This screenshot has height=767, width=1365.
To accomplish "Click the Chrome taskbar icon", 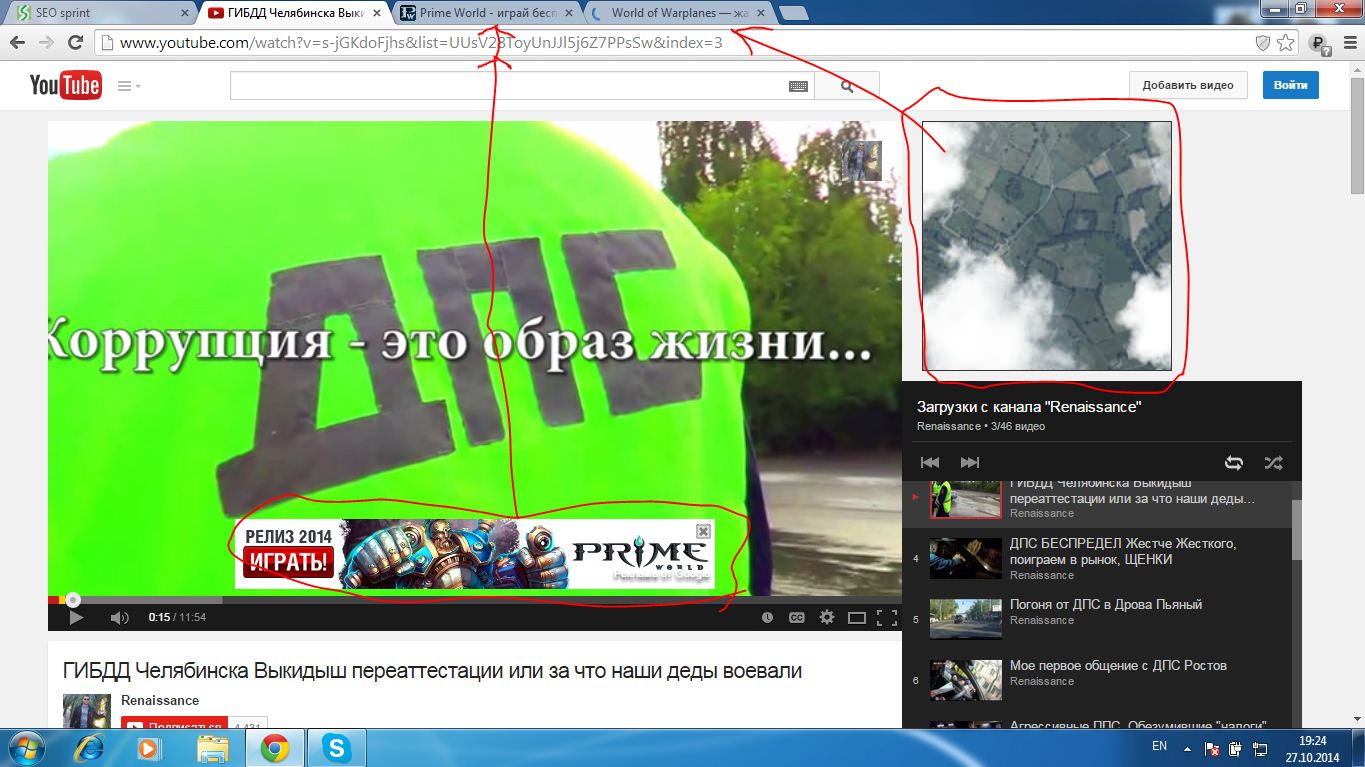I will point(274,748).
